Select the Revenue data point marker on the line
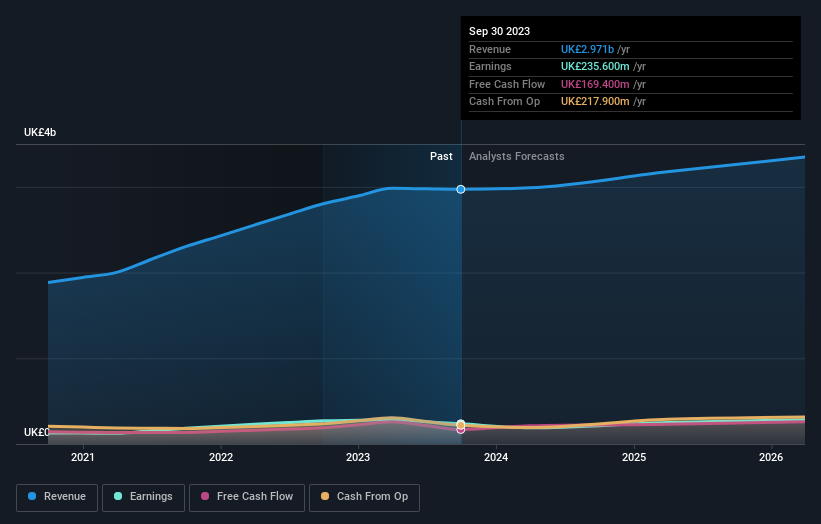The width and height of the screenshot is (821, 524). click(461, 189)
